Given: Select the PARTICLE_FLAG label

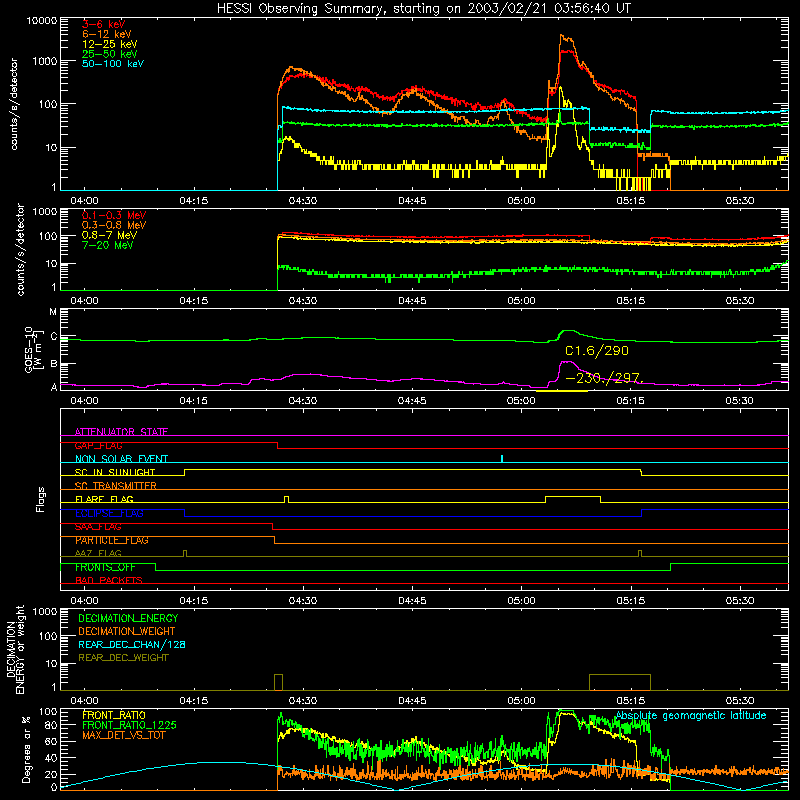Looking at the screenshot, I should [112, 540].
